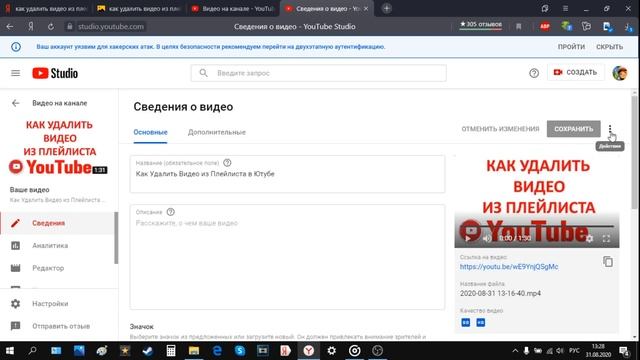
Task: Show help for description field
Action: pos(171,212)
